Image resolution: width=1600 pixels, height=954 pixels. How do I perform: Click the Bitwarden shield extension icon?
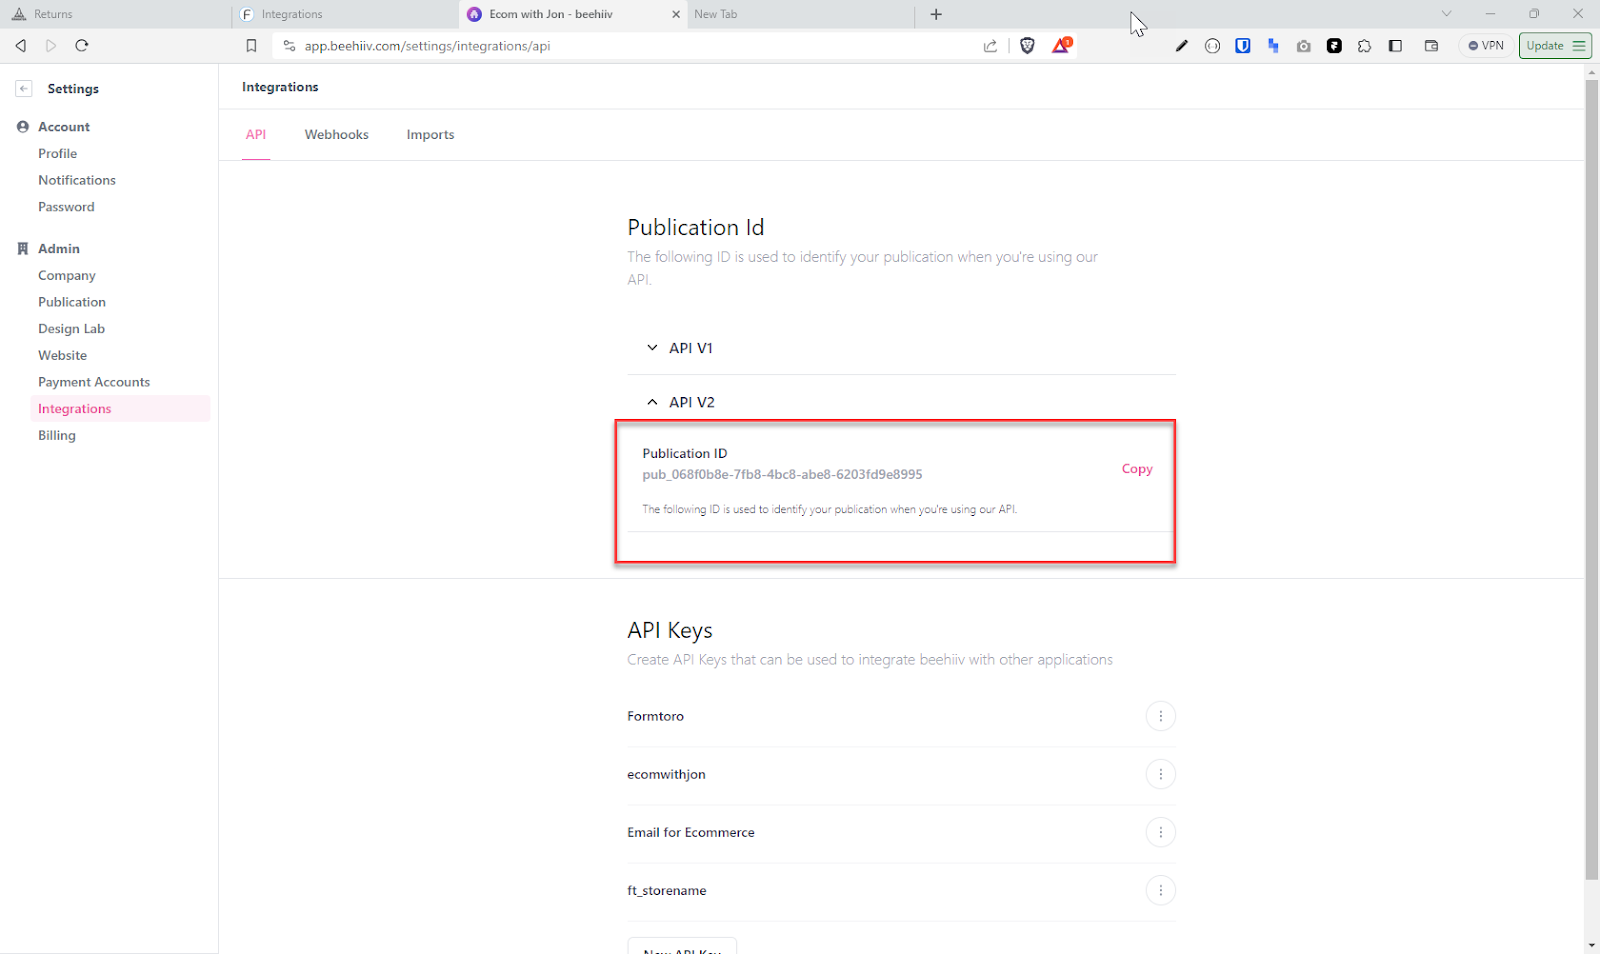(x=1243, y=46)
